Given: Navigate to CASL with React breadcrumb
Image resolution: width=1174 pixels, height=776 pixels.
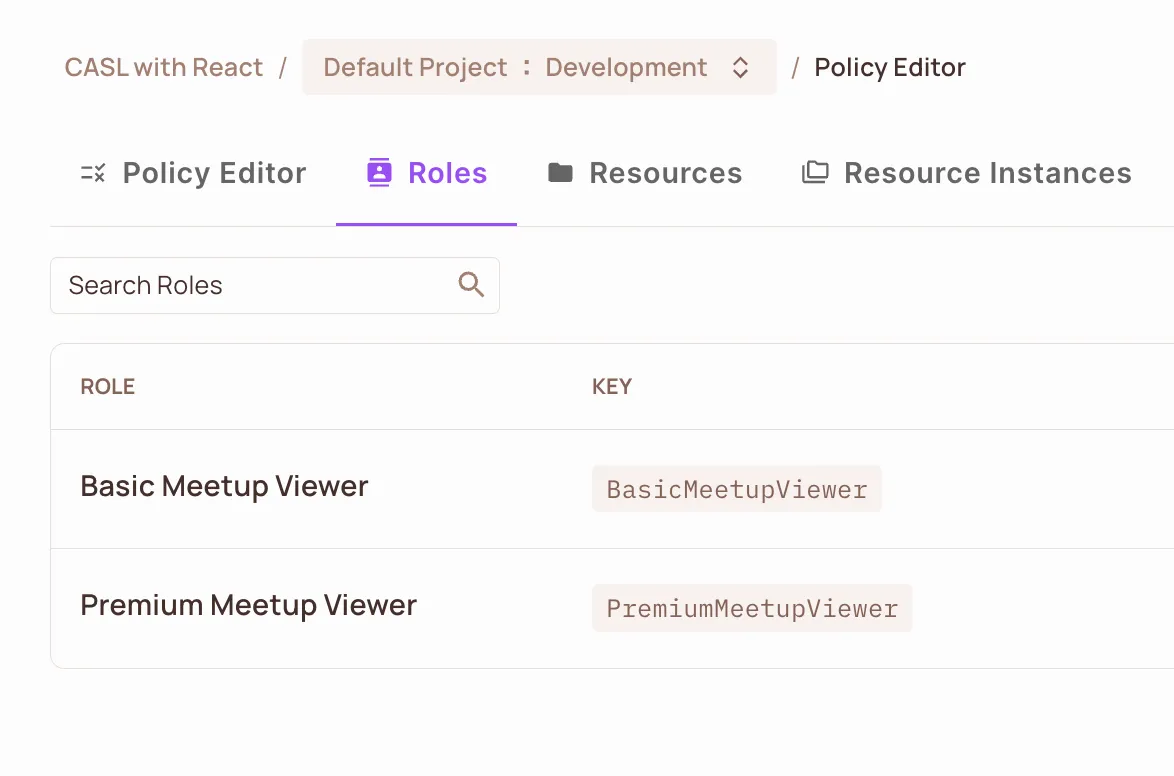Looking at the screenshot, I should pos(164,68).
